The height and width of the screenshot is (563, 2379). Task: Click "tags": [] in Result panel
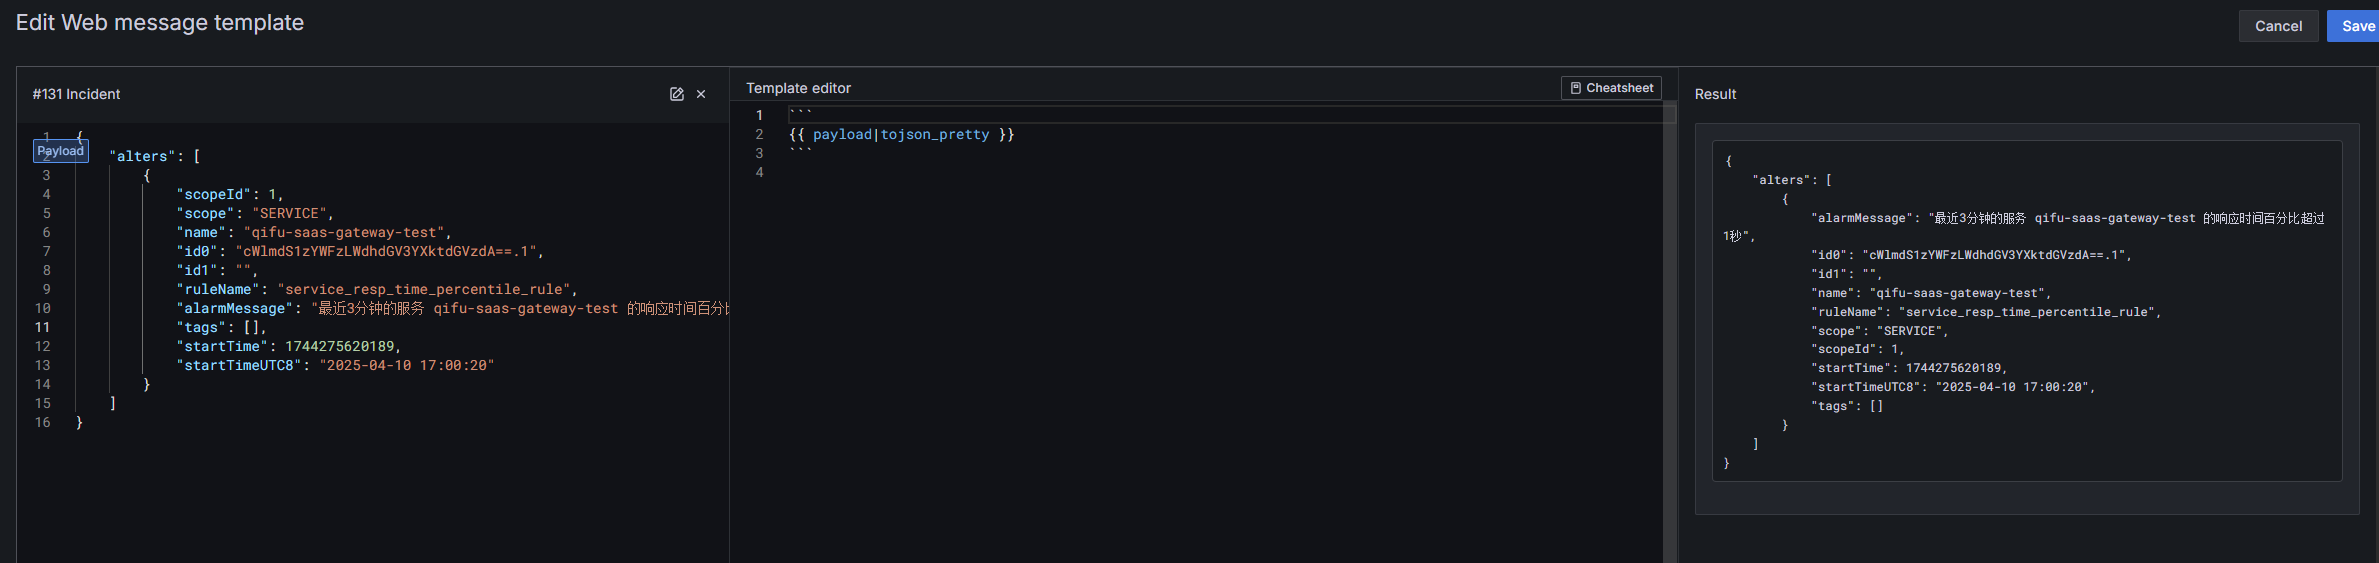click(1846, 406)
